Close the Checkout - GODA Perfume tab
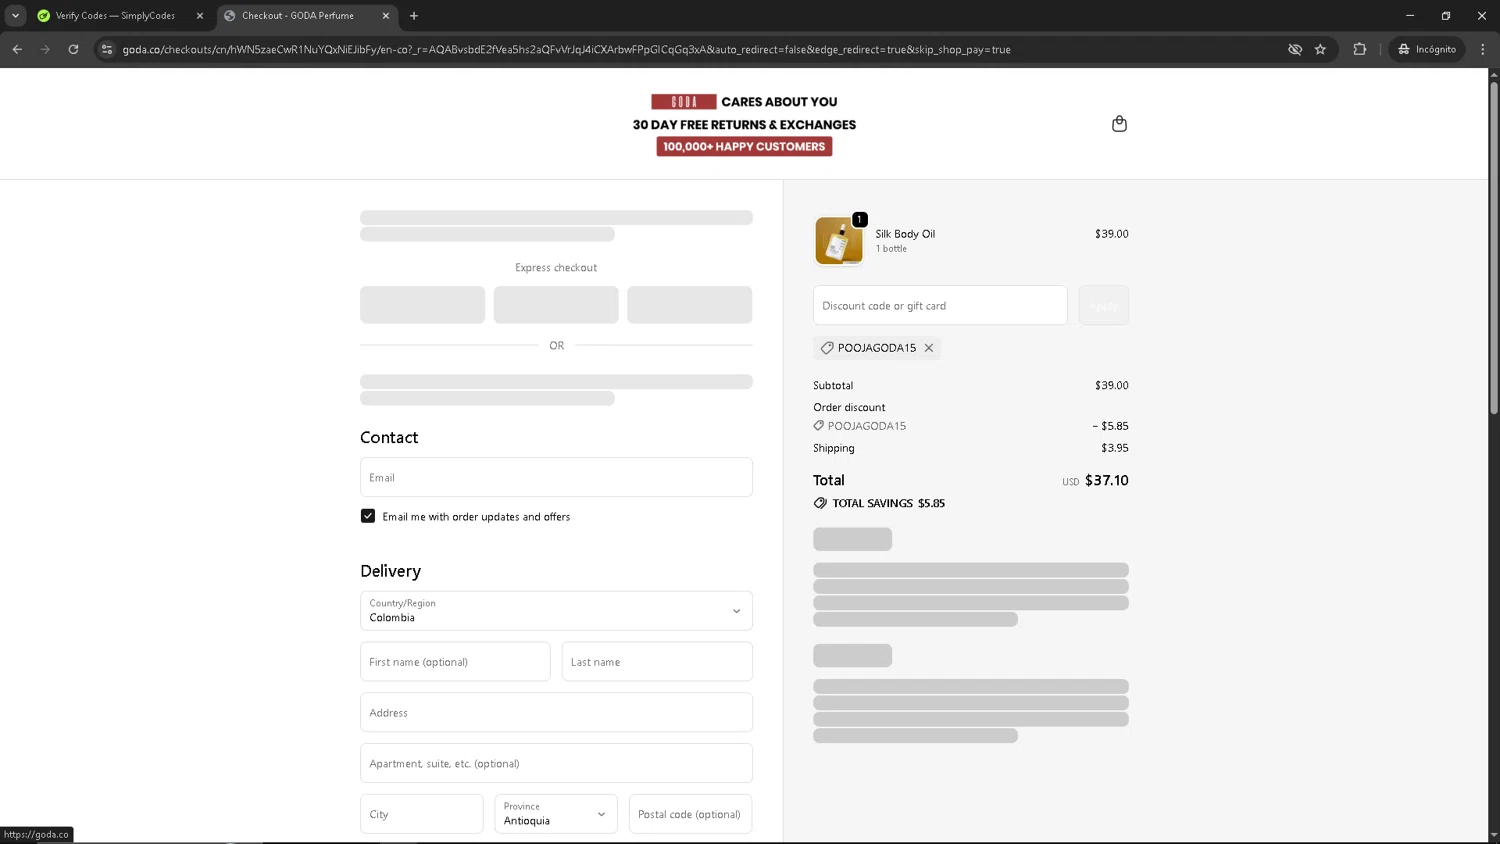The width and height of the screenshot is (1500, 844). [x=386, y=16]
